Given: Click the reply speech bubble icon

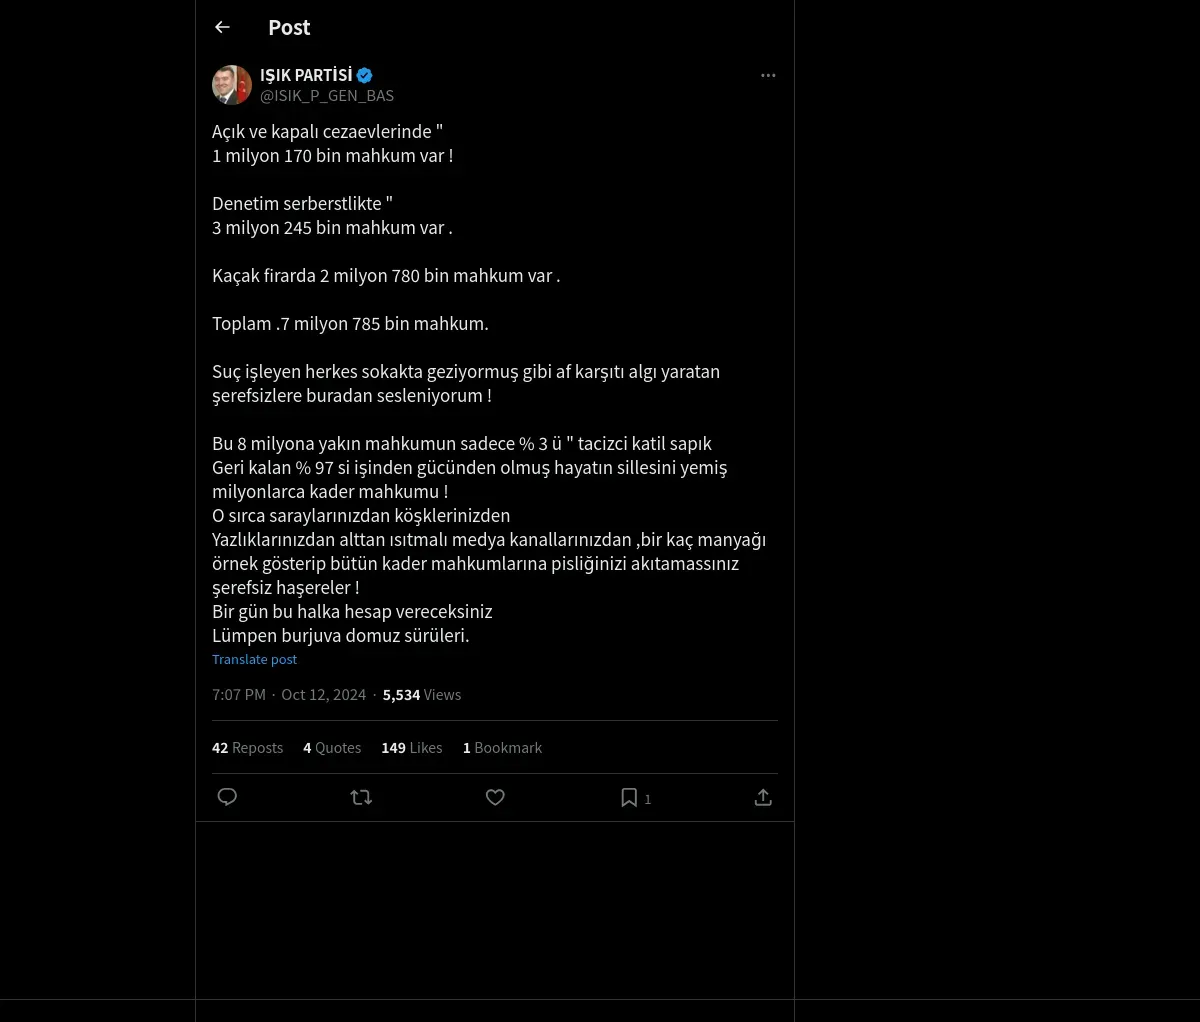Looking at the screenshot, I should pos(227,797).
